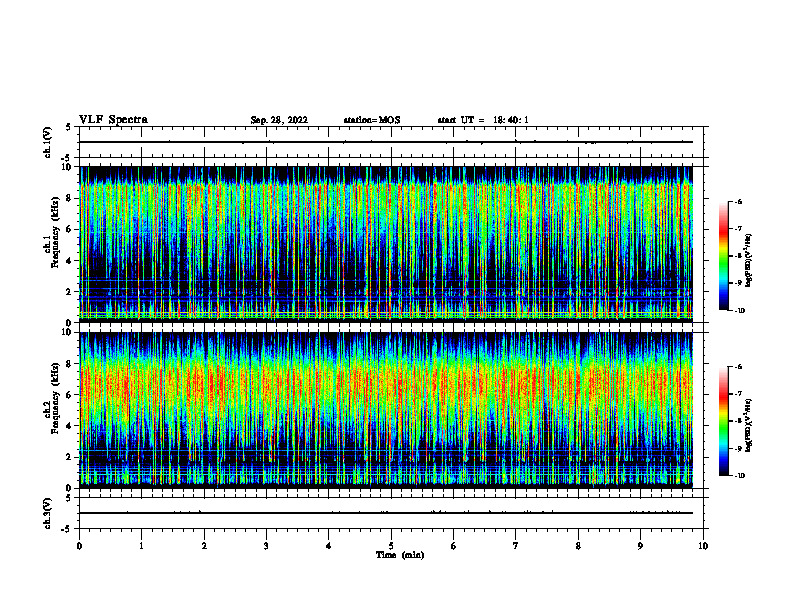Image resolution: width=792 pixels, height=612 pixels.
Task: Click the "-10" tick on ch.2 colorbar
Action: (x=740, y=476)
